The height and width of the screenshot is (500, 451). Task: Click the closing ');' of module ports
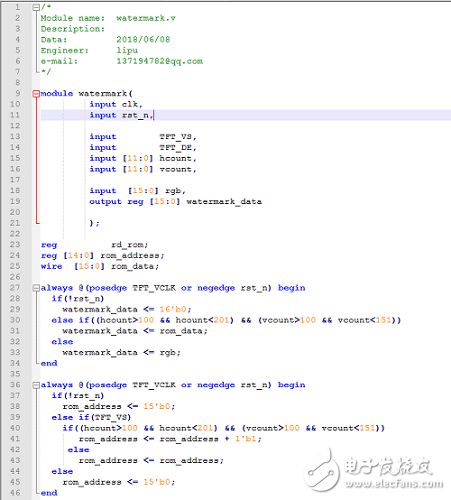coord(94,223)
